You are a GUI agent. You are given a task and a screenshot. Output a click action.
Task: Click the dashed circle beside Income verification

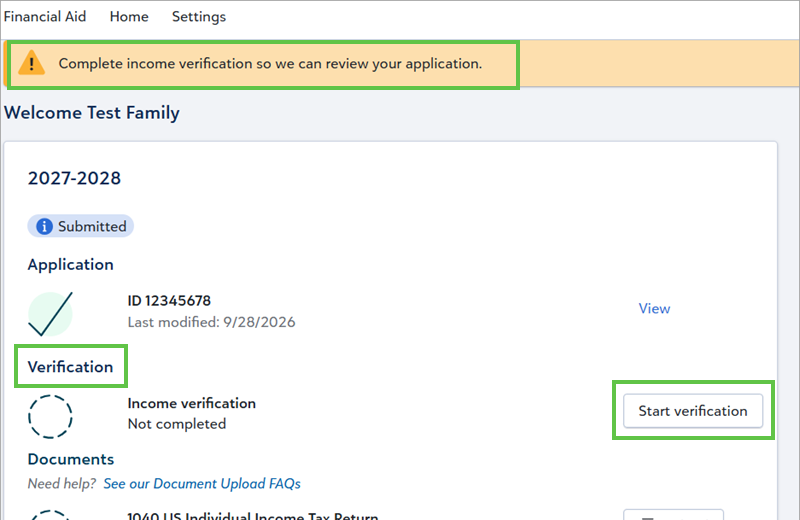click(x=50, y=416)
